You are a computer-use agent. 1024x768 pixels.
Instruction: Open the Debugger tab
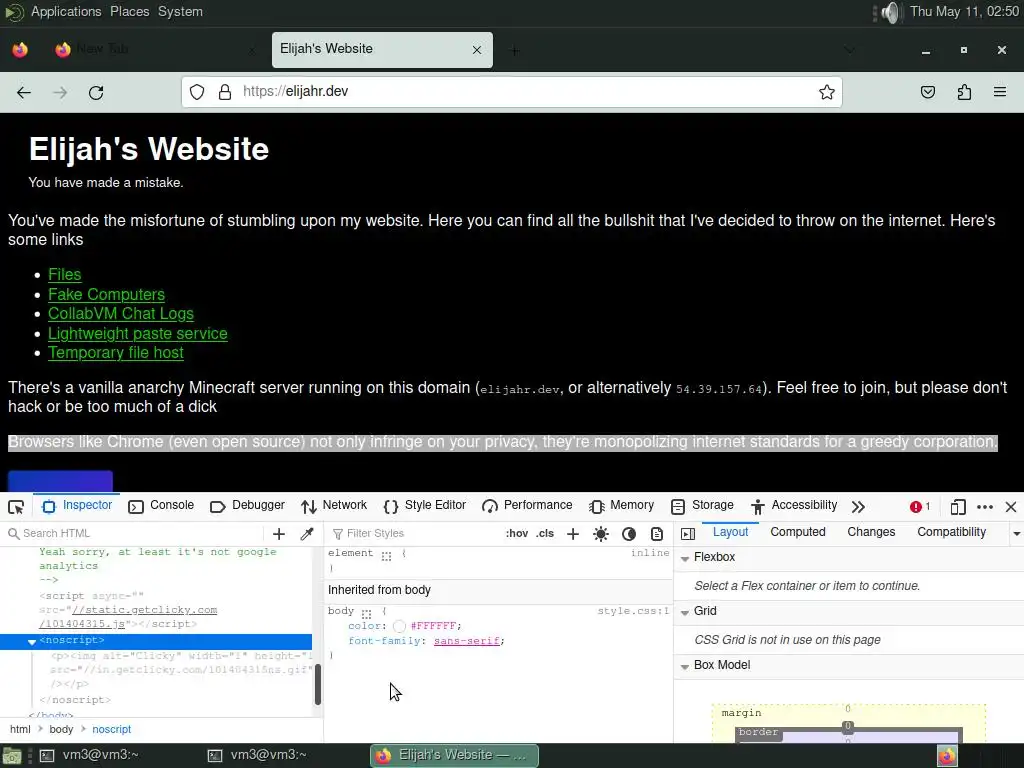[248, 505]
